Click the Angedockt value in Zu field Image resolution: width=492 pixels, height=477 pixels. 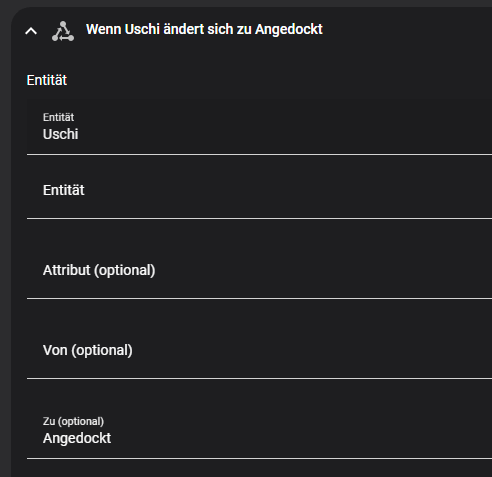pyautogui.click(x=77, y=438)
